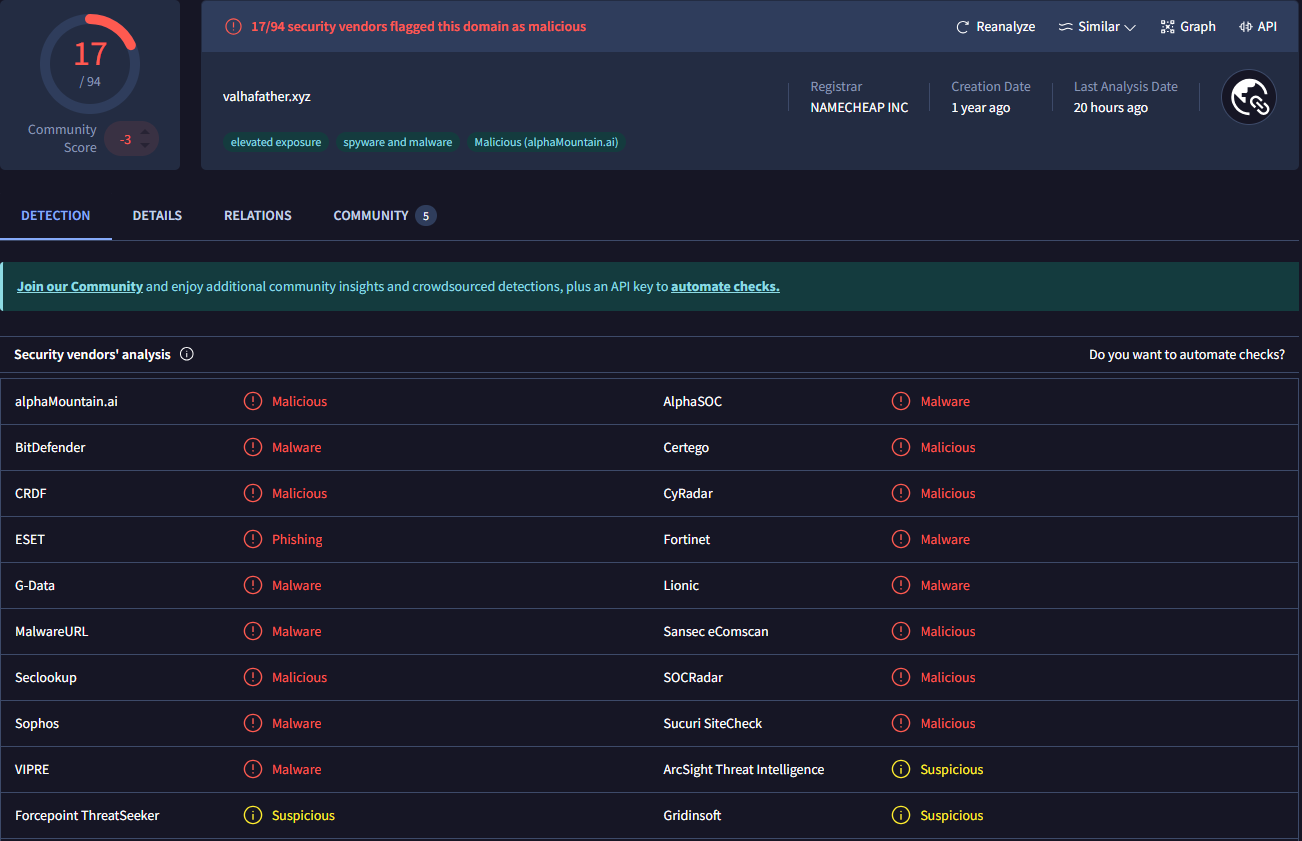Click the Forcepoint ThreatSeeker suspicious icon
This screenshot has width=1302, height=841.
point(253,815)
